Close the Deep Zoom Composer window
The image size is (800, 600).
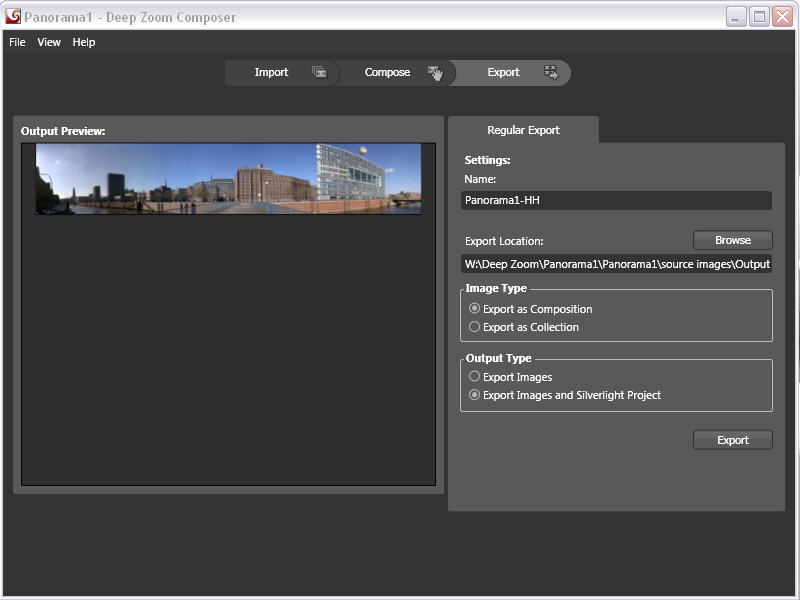(781, 16)
